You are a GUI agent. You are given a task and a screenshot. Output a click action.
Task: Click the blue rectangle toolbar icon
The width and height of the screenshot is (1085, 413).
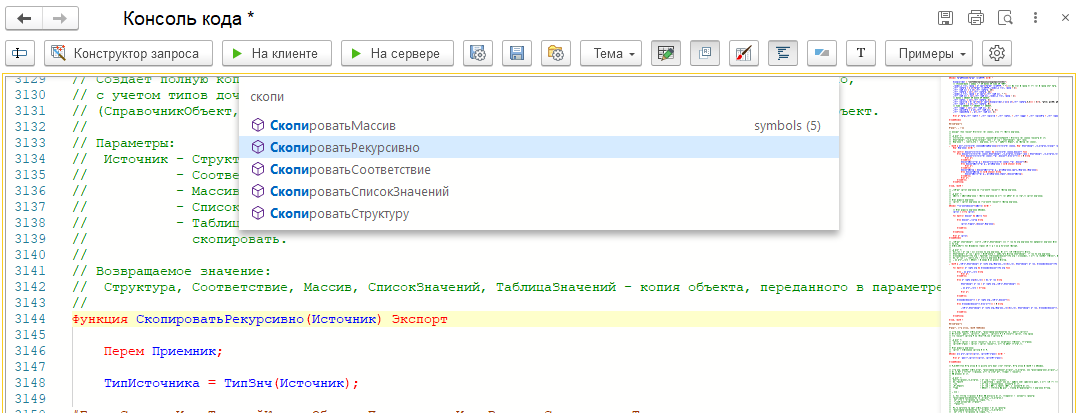[x=822, y=53]
